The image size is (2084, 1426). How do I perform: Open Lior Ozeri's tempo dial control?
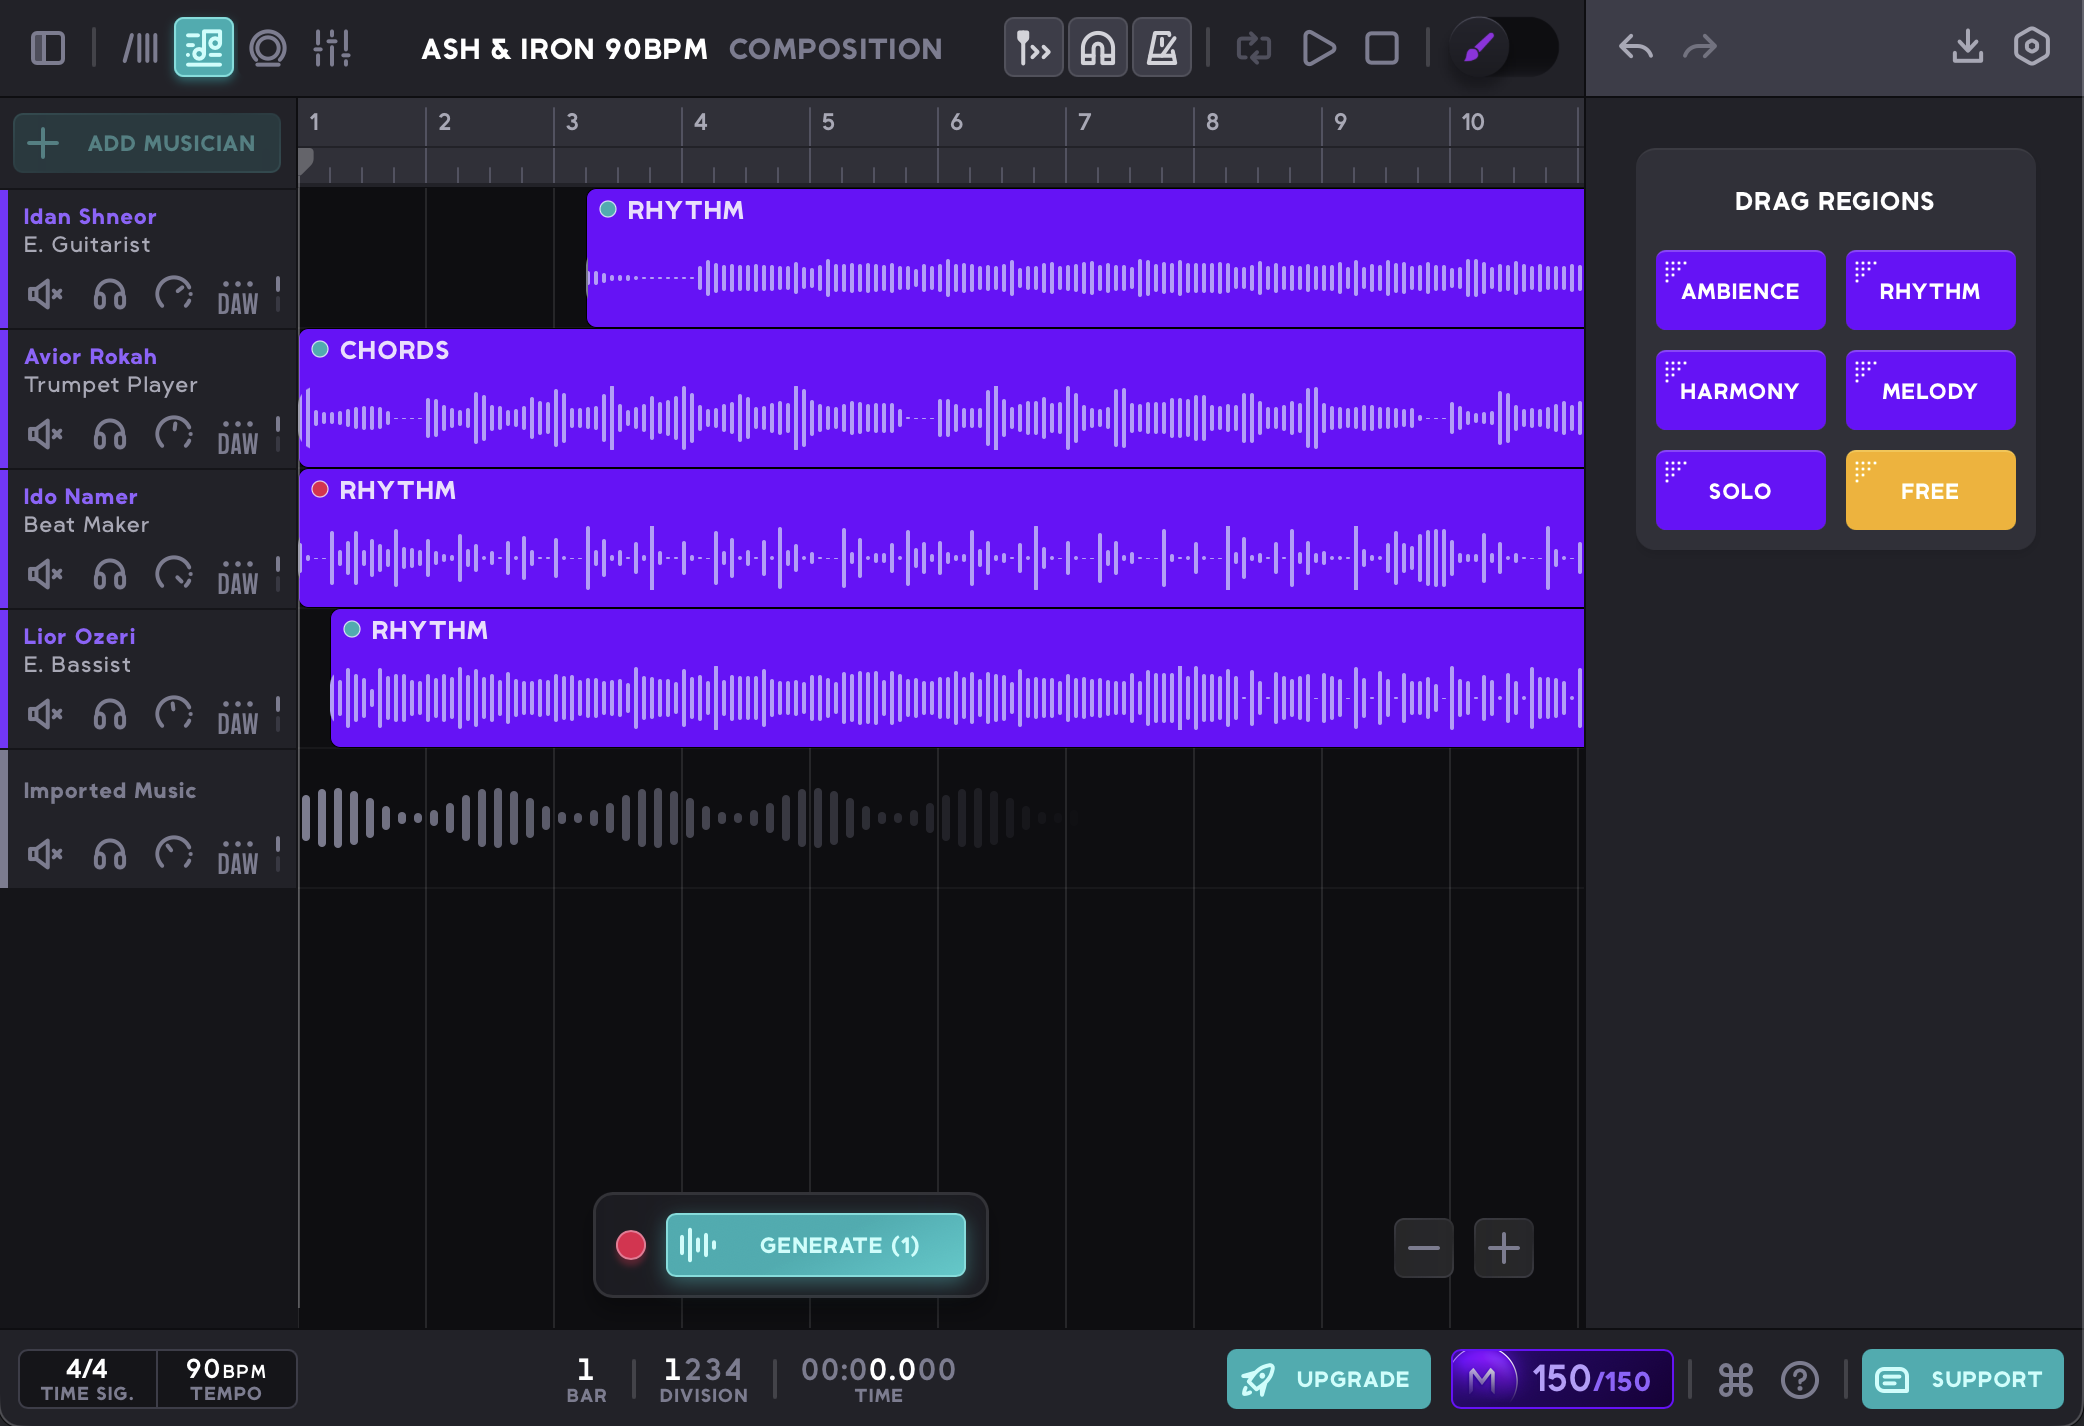175,714
